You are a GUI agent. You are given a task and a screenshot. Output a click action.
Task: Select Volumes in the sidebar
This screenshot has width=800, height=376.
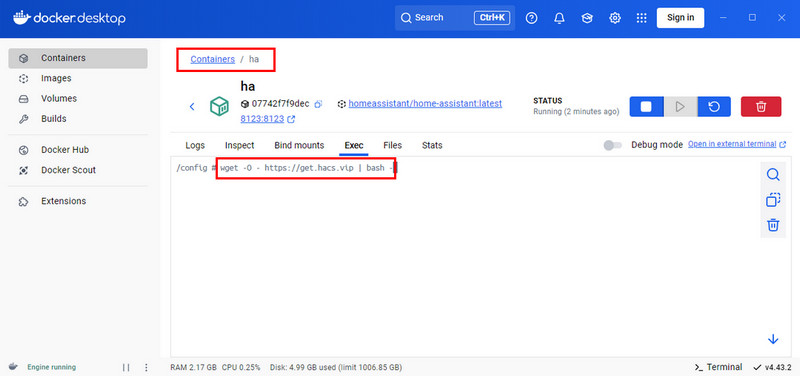[x=78, y=98]
